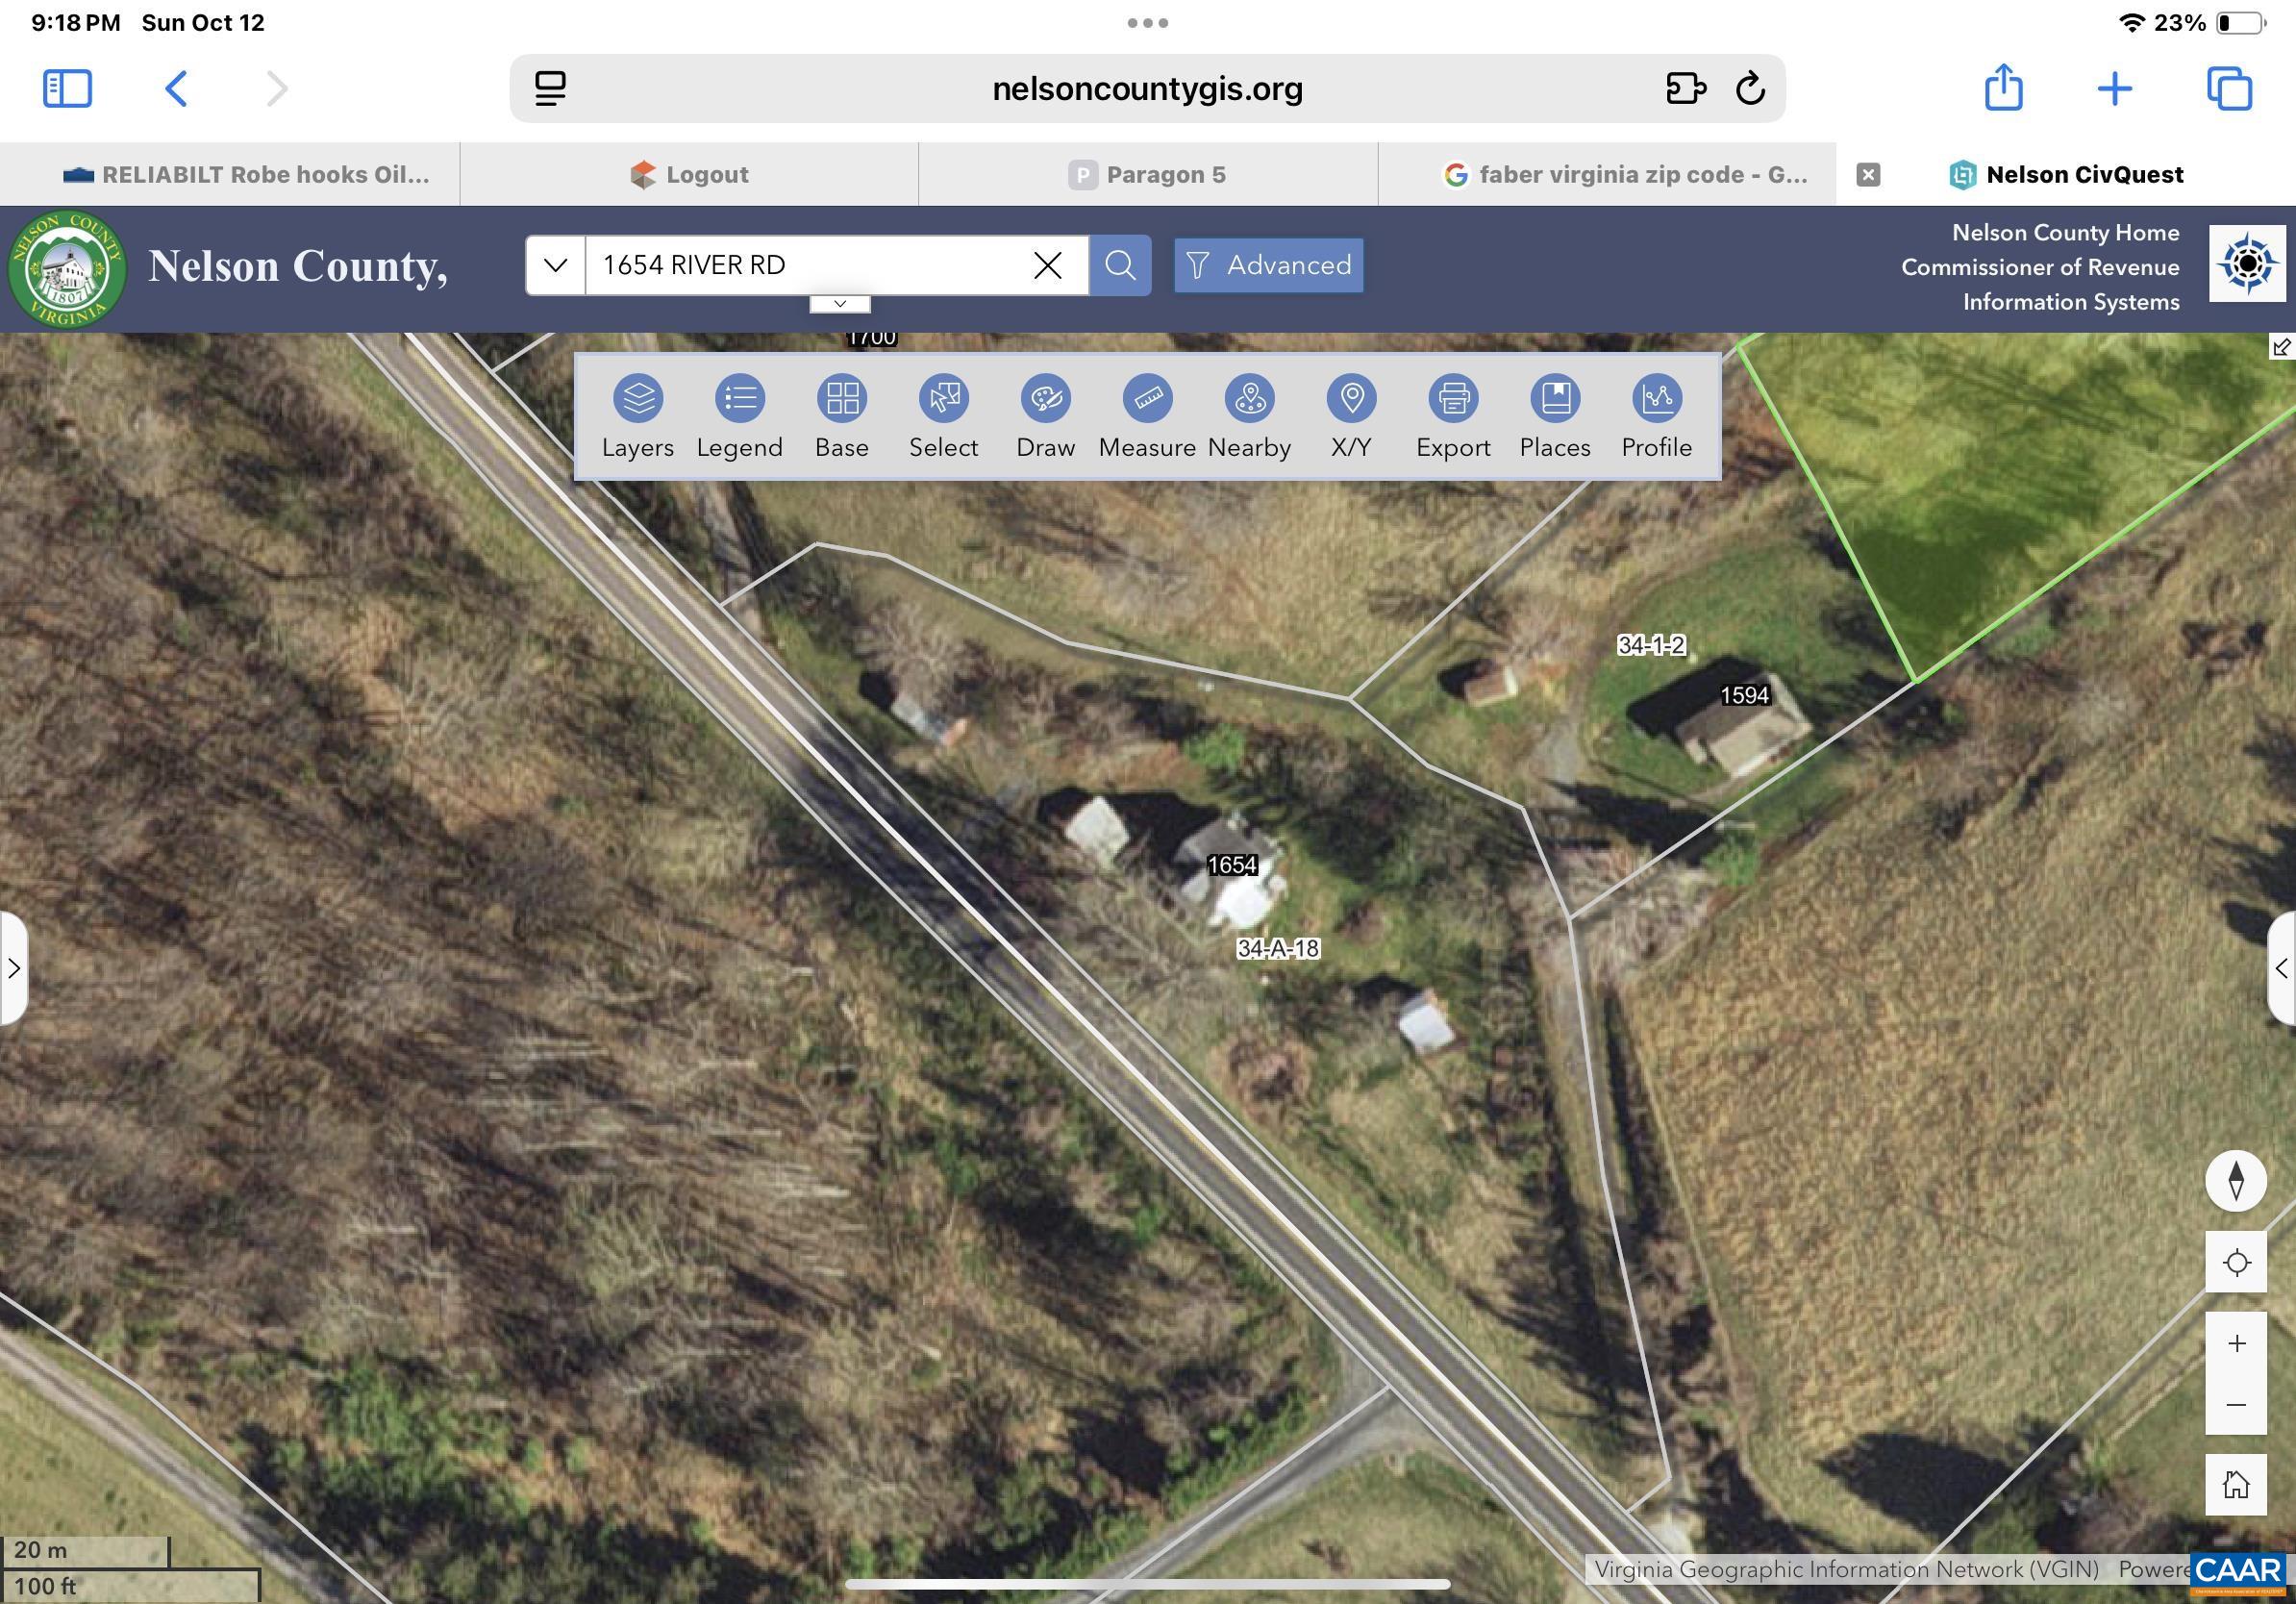
Task: Click the Export print icon
Action: tap(1453, 400)
